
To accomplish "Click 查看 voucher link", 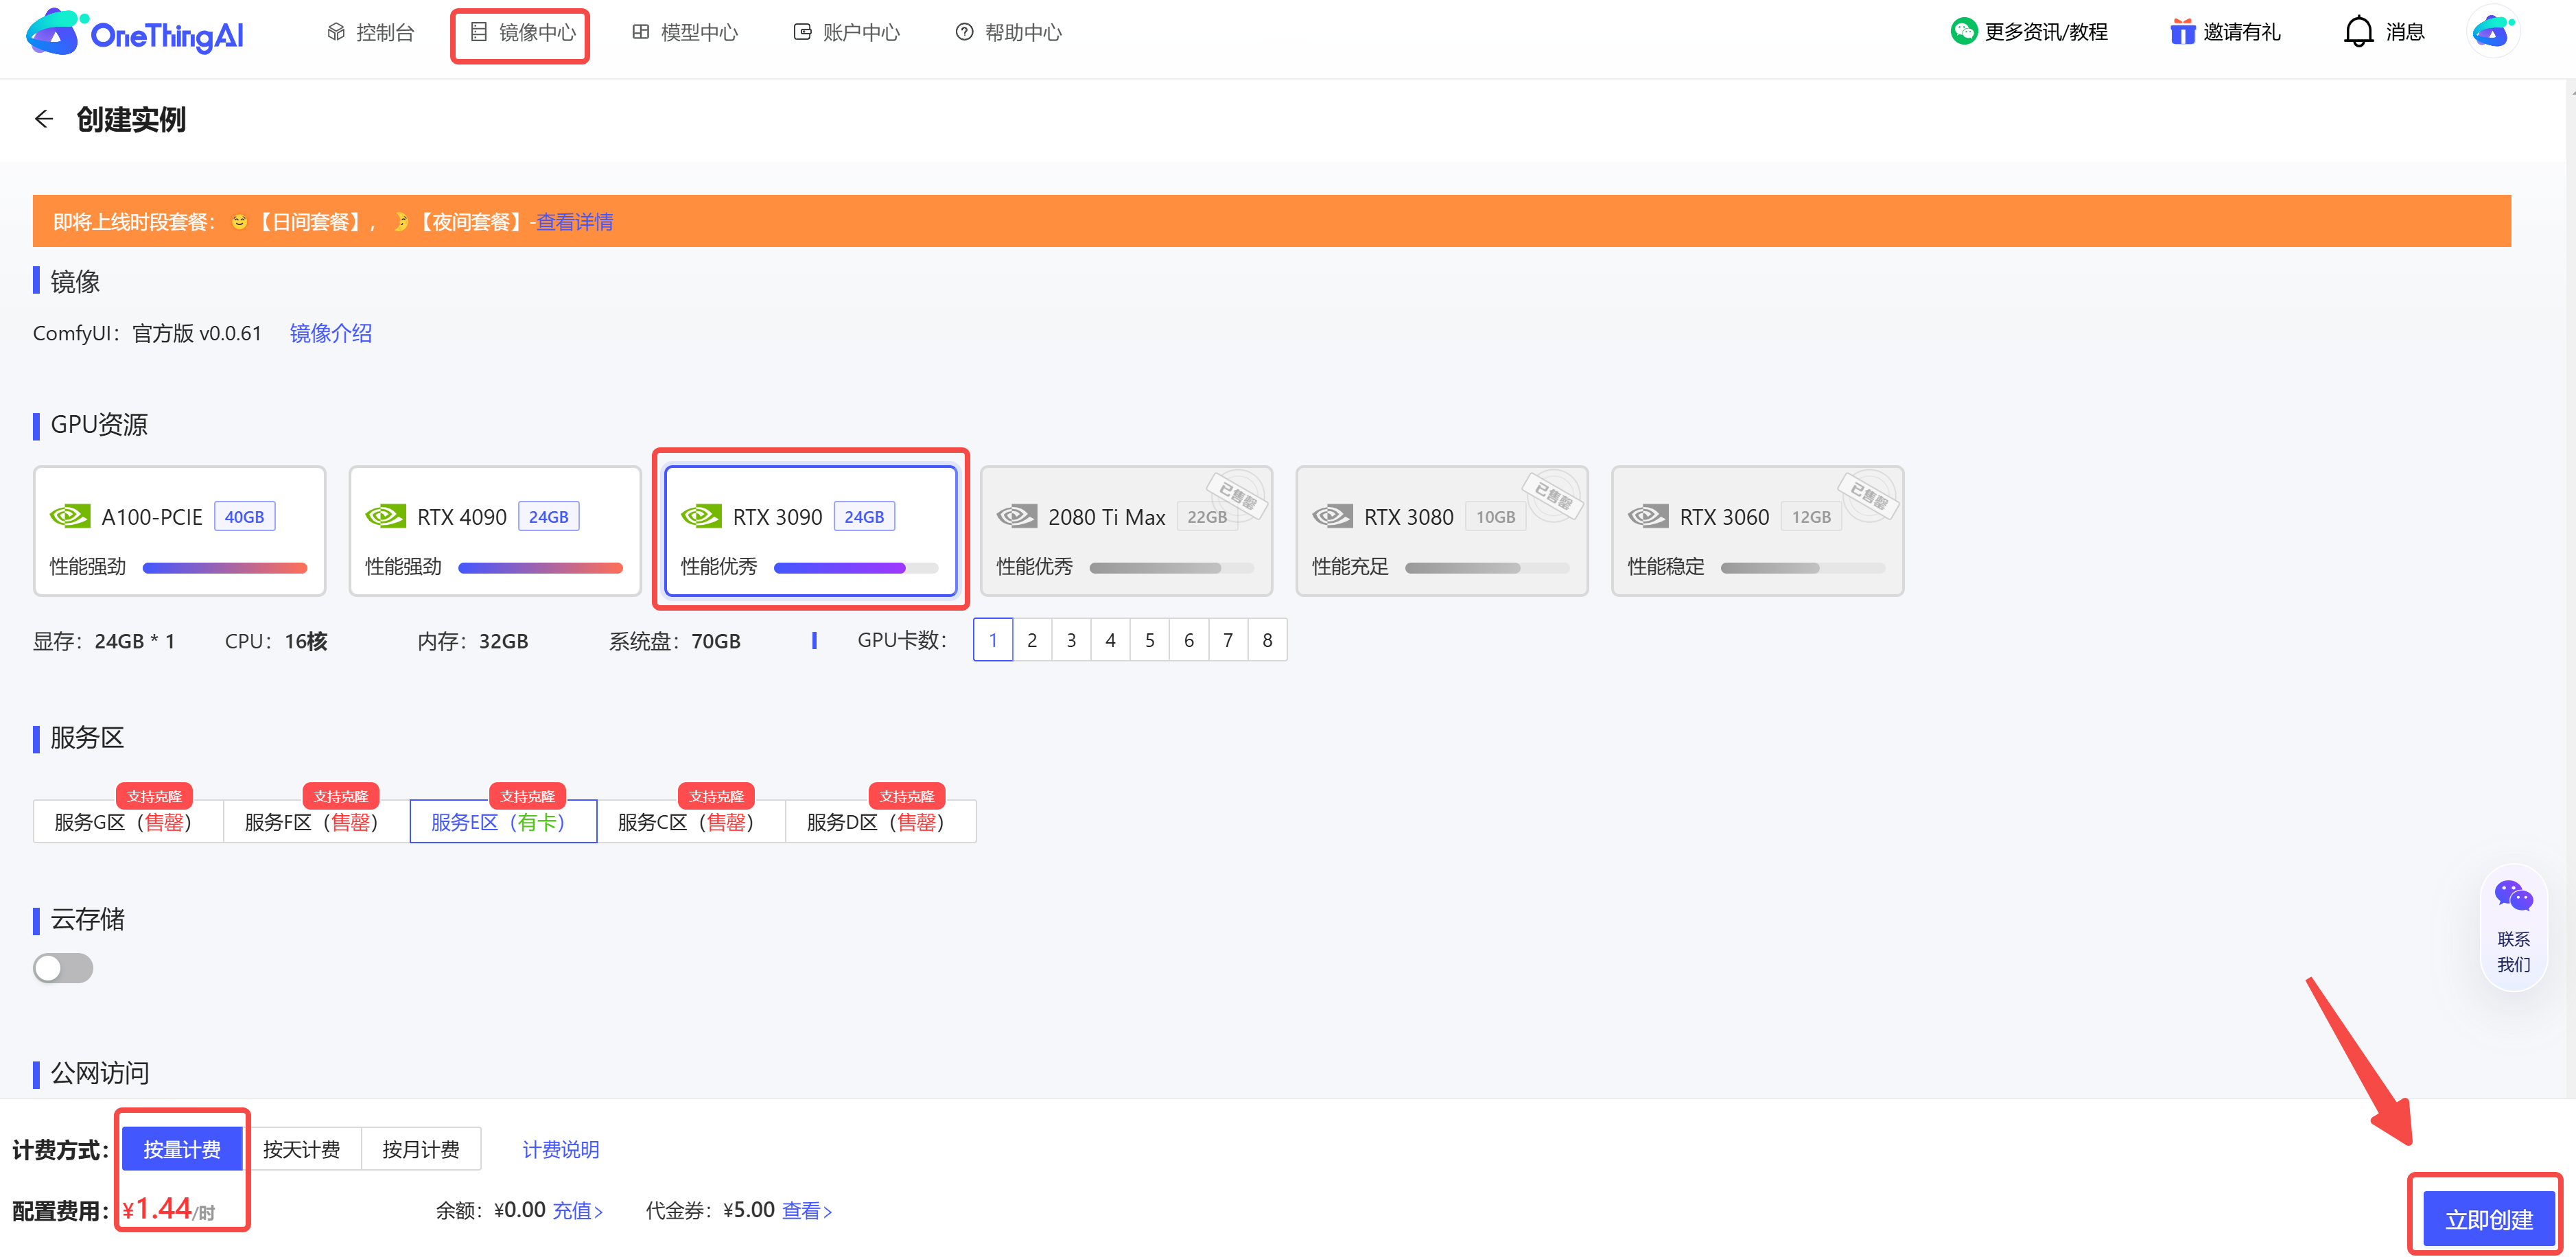I will [807, 1210].
